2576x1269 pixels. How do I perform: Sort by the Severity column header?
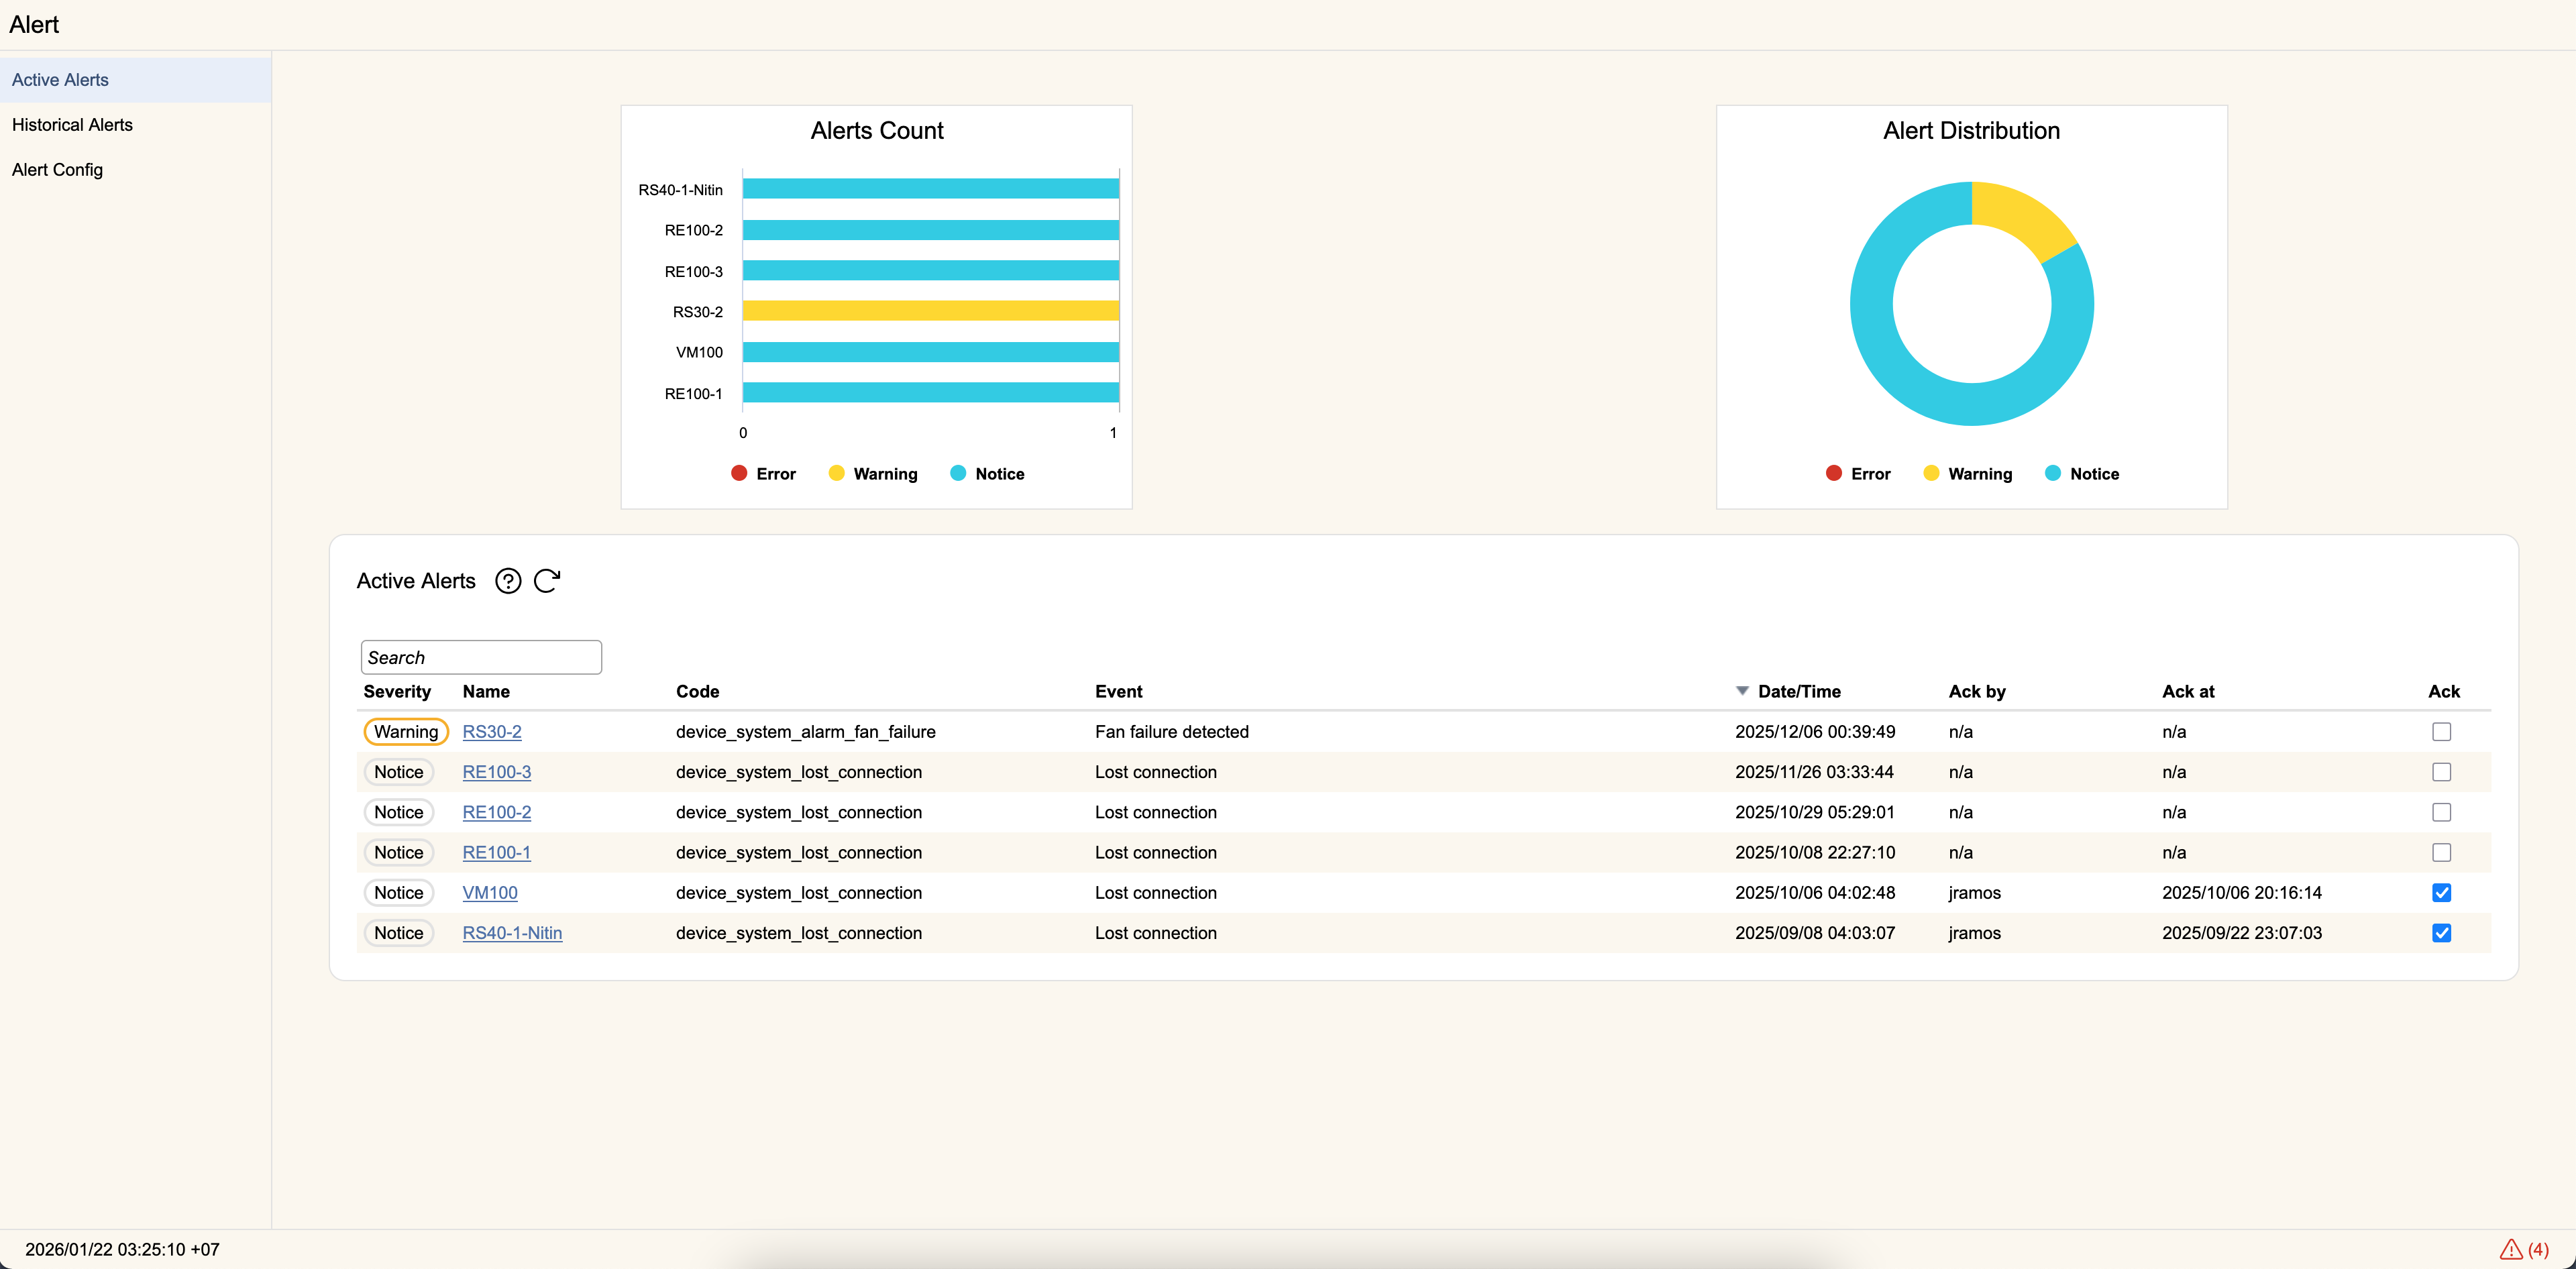[x=397, y=691]
